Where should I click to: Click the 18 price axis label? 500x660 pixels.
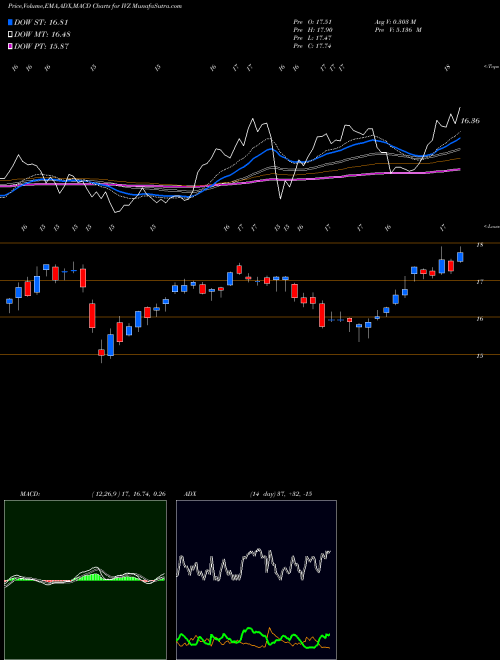pos(480,245)
